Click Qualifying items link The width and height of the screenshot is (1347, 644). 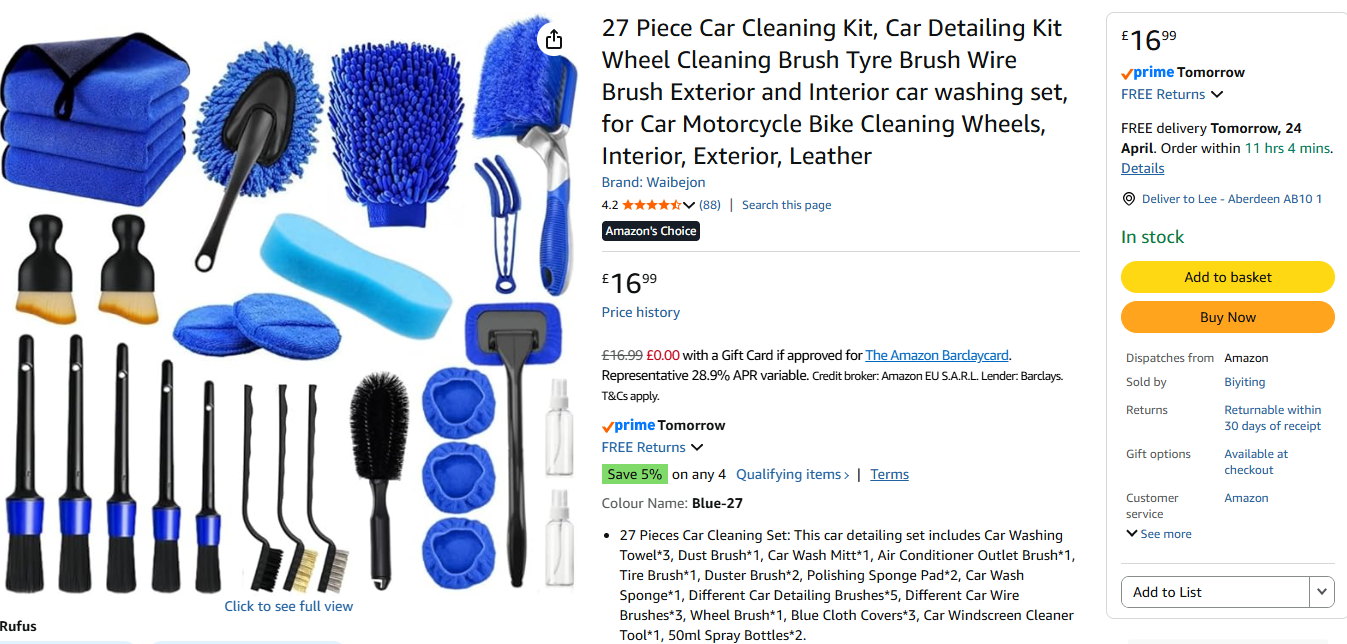(792, 474)
